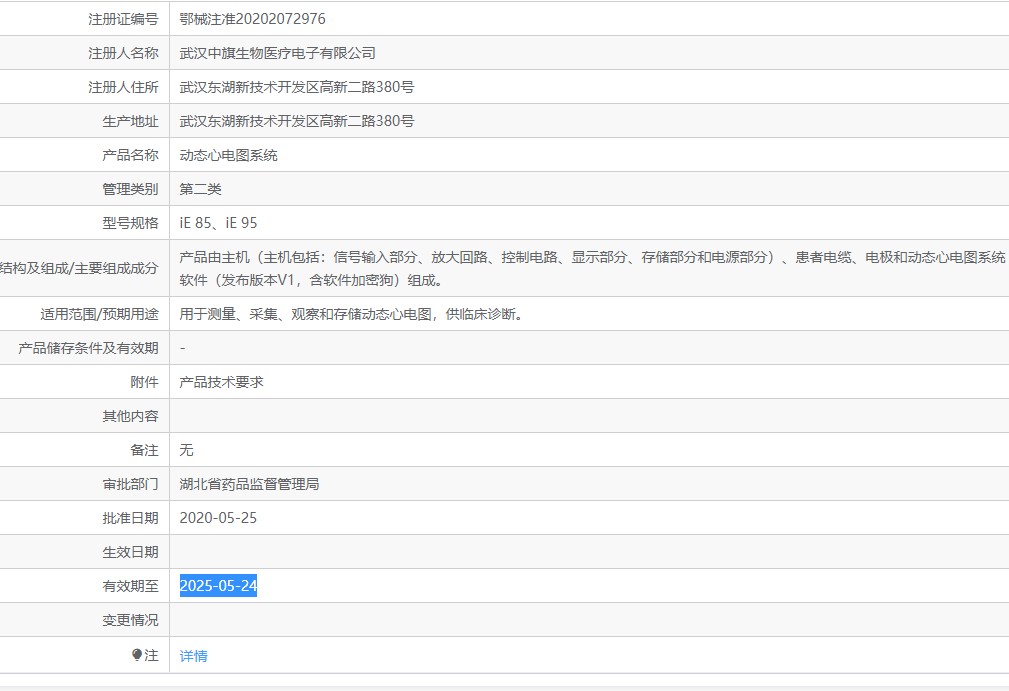Click the 型号规格 label
This screenshot has width=1009, height=691.
click(130, 223)
